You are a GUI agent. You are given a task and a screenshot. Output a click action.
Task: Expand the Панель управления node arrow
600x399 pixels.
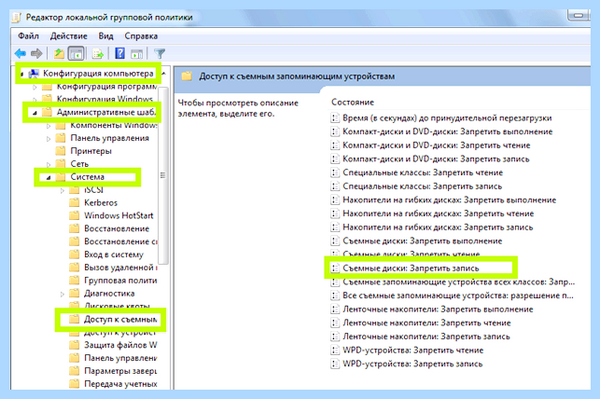click(x=48, y=138)
